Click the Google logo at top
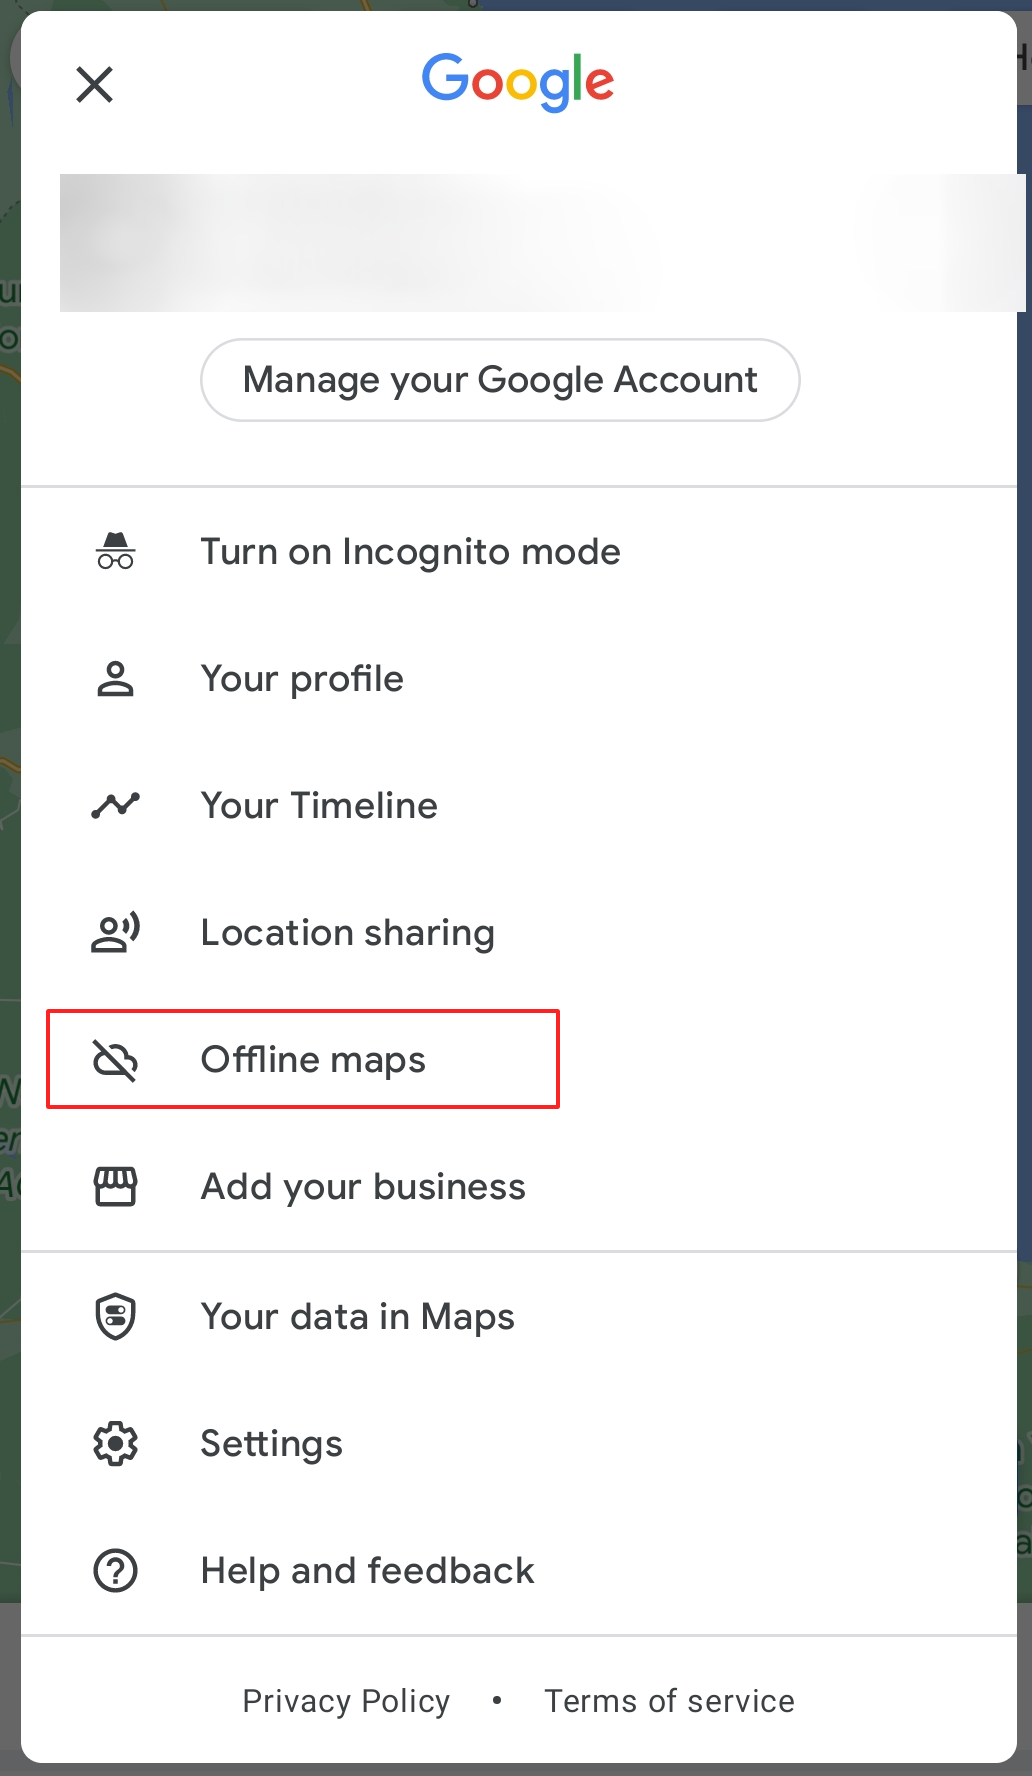 (x=517, y=81)
